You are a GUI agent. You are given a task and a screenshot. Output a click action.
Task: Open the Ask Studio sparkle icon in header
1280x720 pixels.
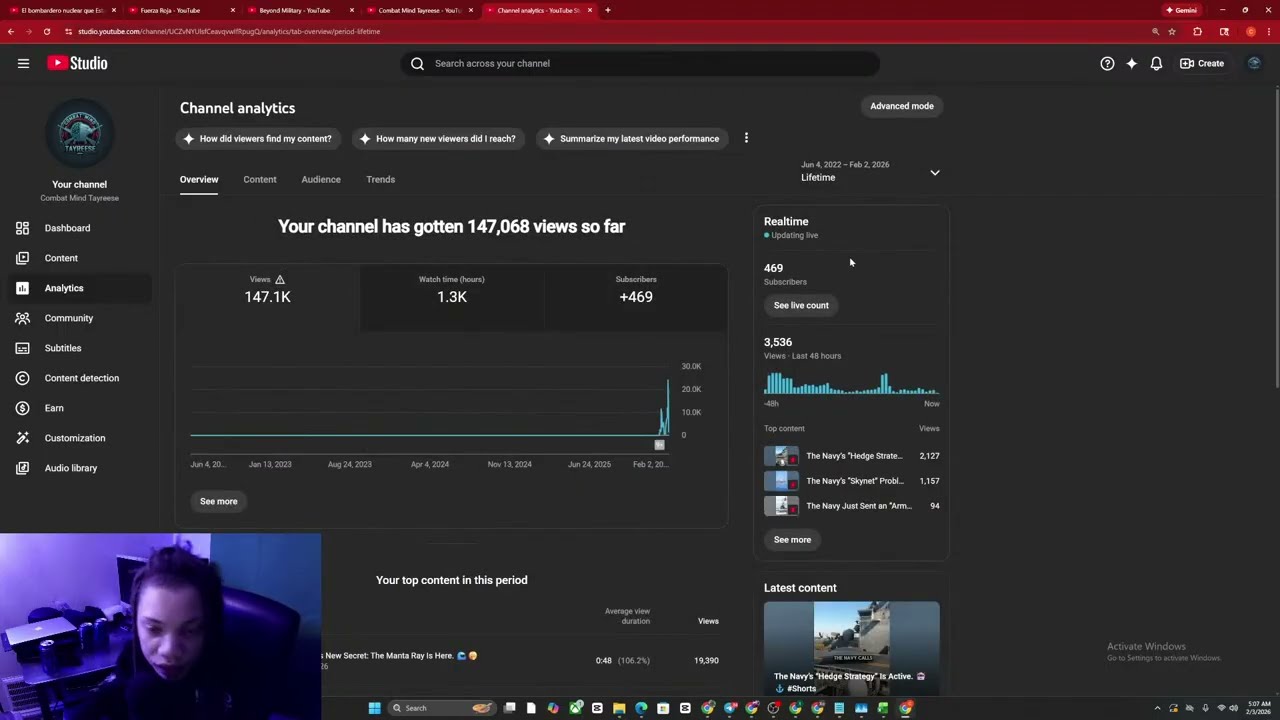click(1131, 63)
